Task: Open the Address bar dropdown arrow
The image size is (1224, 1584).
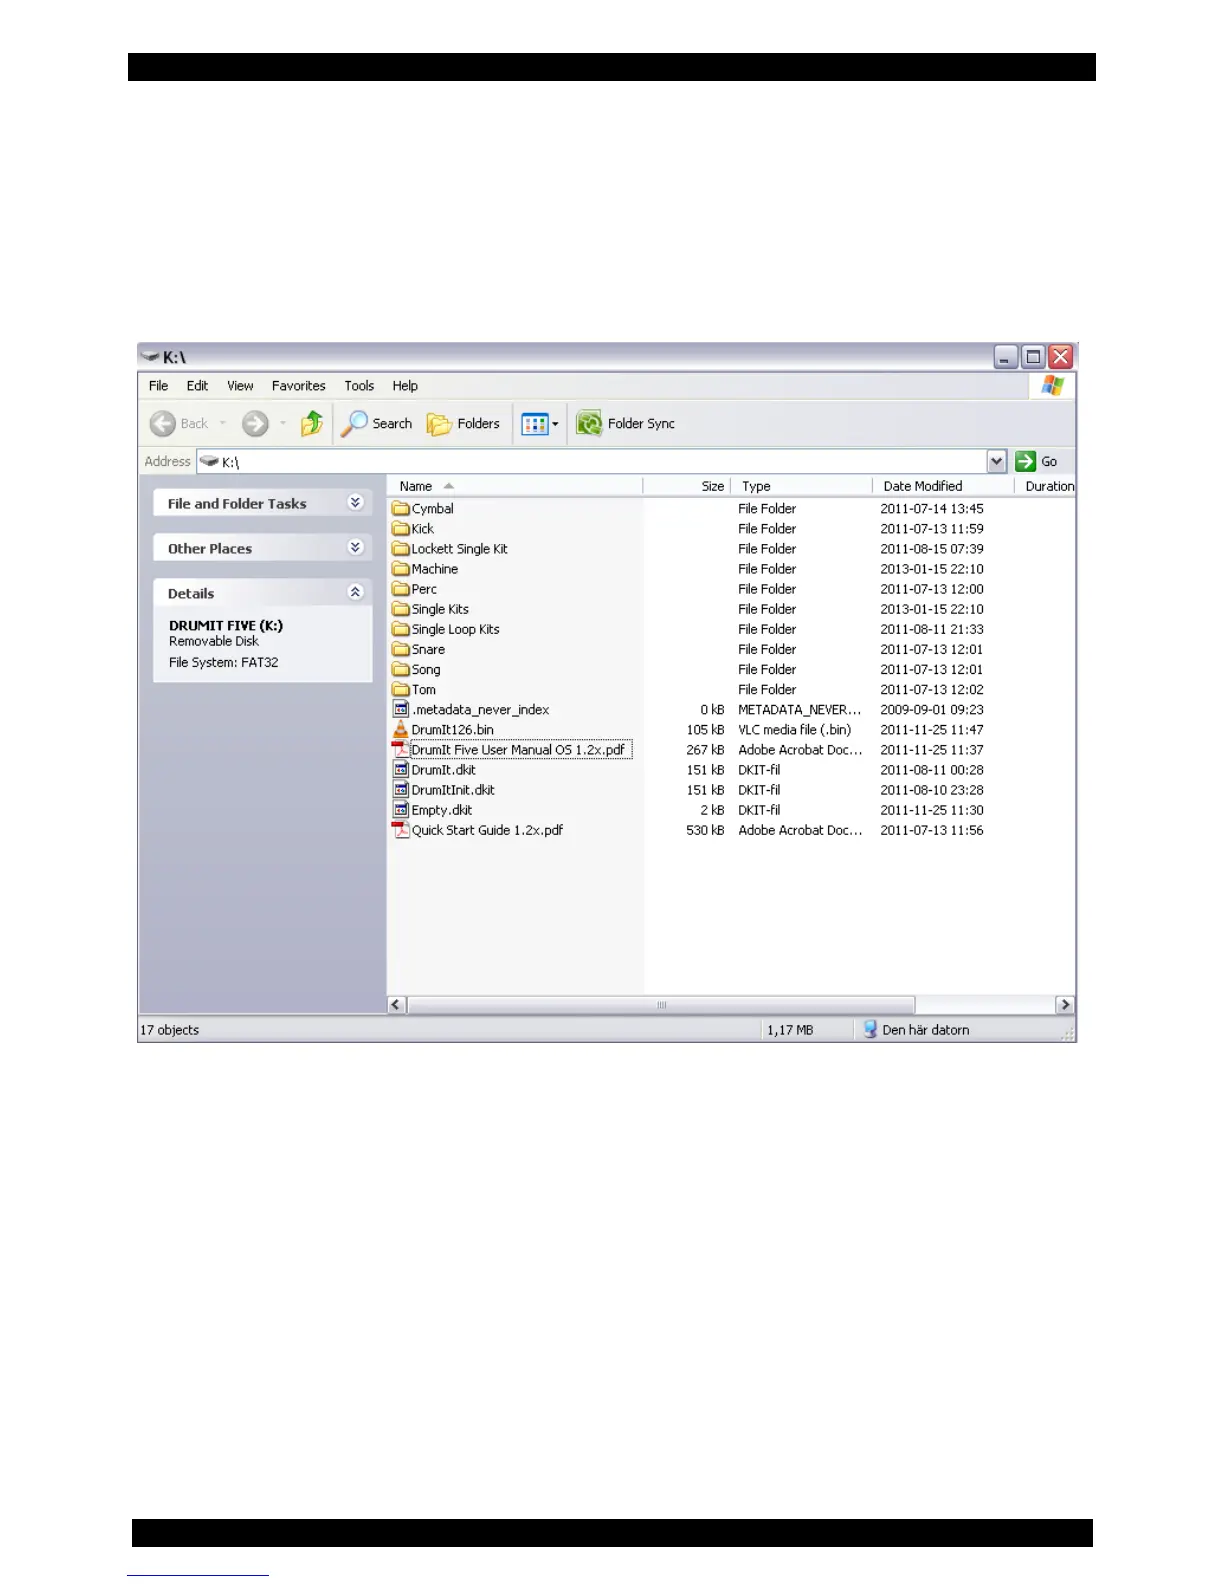Action: [997, 461]
